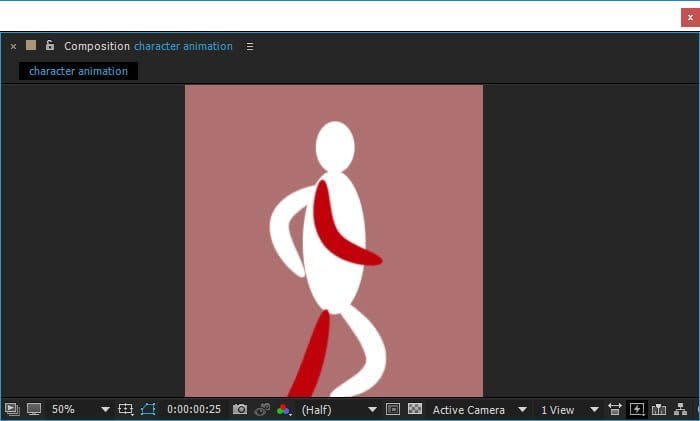The width and height of the screenshot is (700, 421).
Task: Close the Composition panel tab
Action: tap(13, 46)
